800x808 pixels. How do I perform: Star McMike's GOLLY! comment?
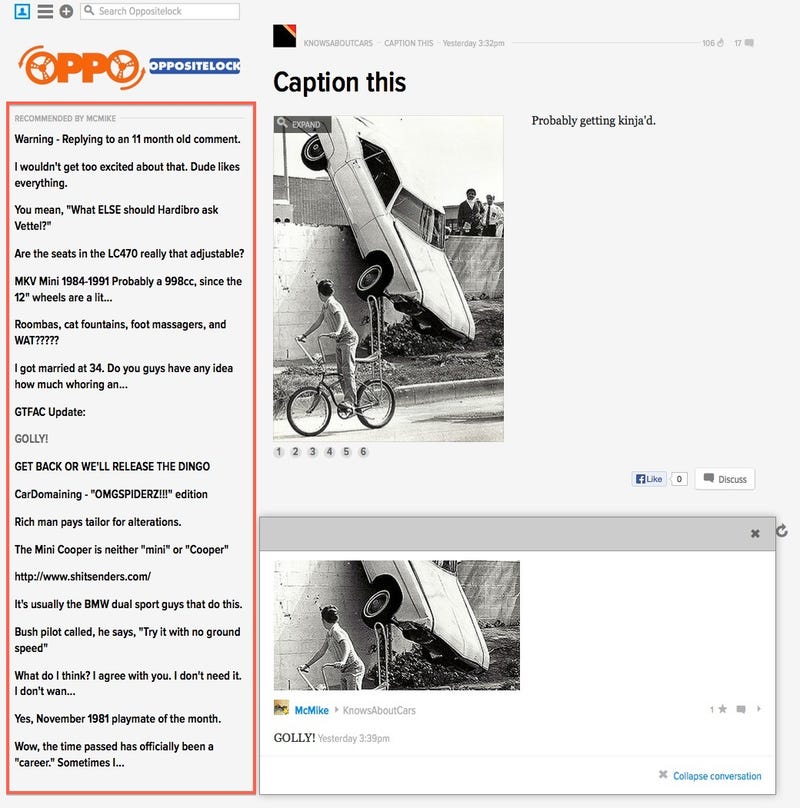pos(723,709)
